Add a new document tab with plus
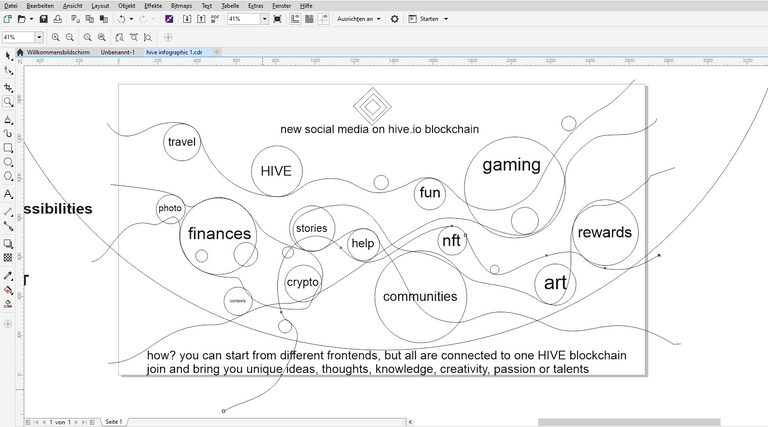The width and height of the screenshot is (768, 427). coord(216,52)
